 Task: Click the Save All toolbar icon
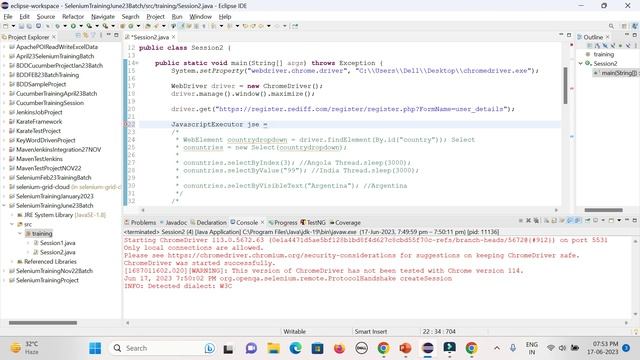point(29,26)
